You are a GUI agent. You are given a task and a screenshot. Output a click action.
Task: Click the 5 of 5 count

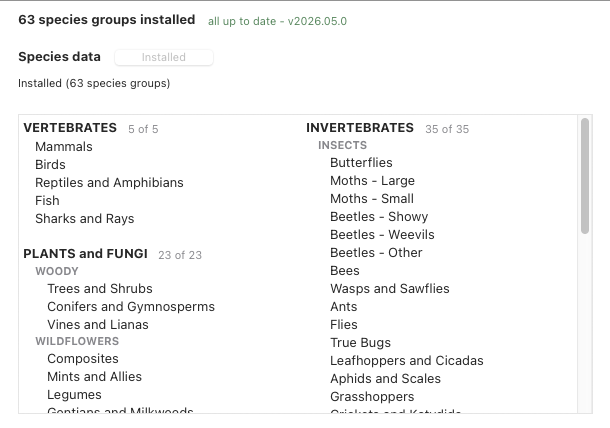(x=143, y=129)
